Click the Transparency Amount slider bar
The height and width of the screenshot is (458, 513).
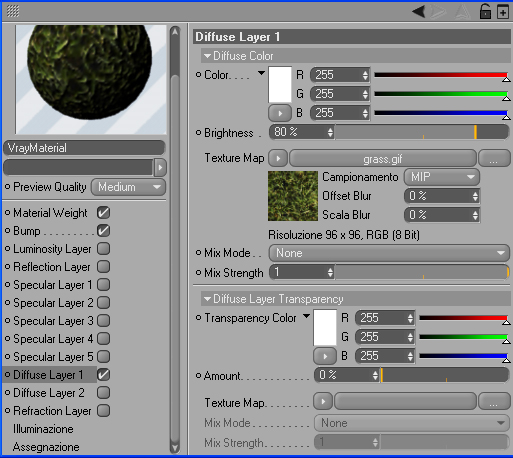click(x=445, y=376)
